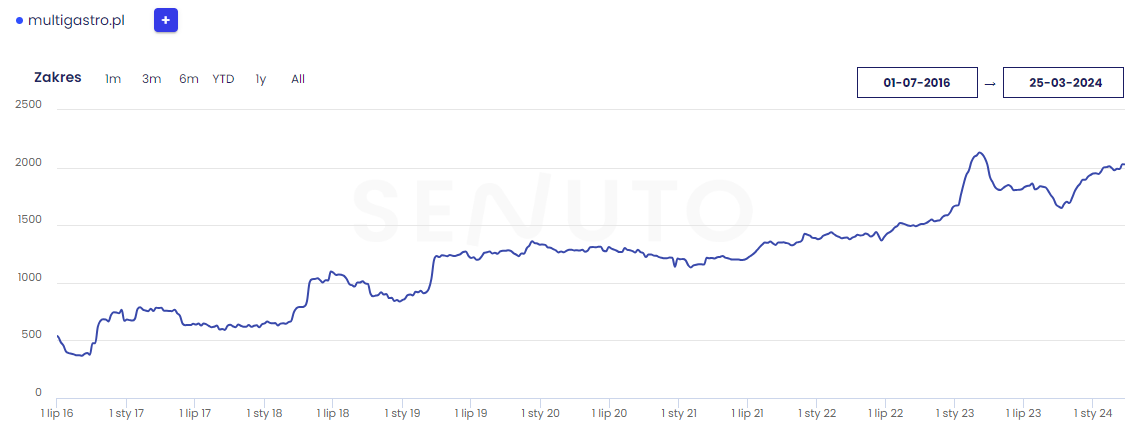Switch range to 1y
This screenshot has width=1138, height=437.
click(261, 79)
